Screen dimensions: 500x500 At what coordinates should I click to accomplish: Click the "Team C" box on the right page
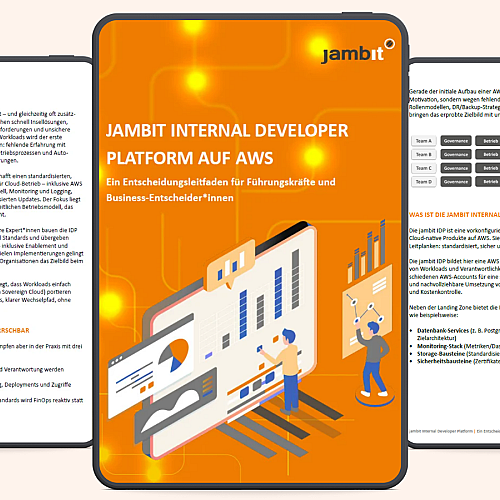(424, 168)
